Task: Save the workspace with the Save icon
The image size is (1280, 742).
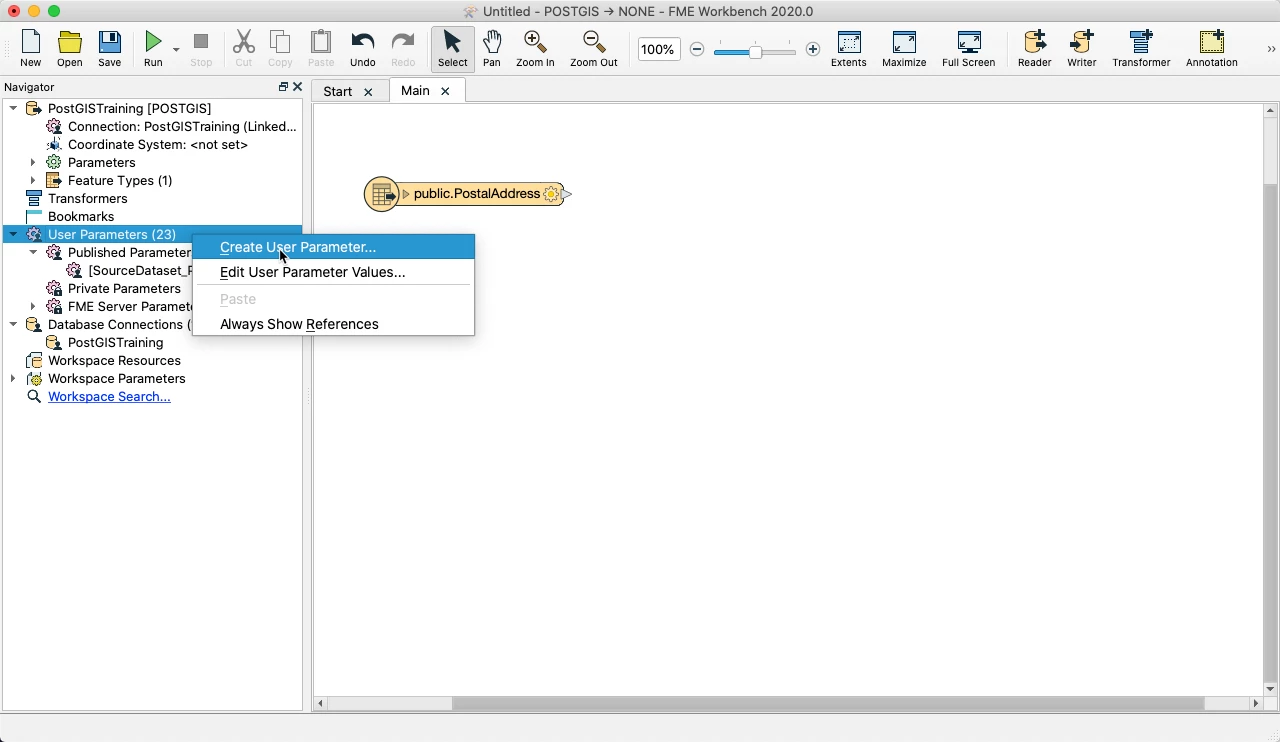Action: (110, 48)
